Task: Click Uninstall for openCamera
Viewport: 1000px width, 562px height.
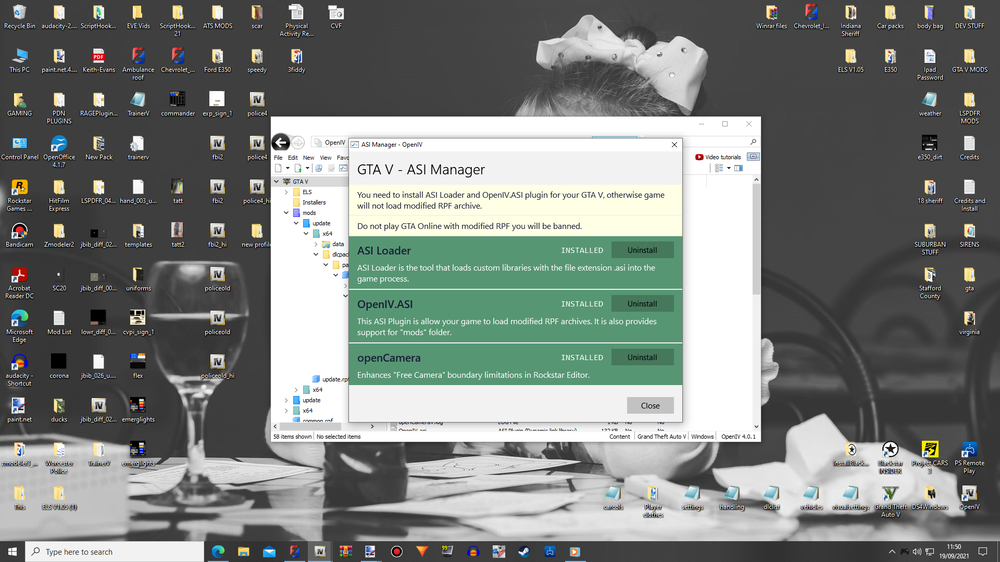Action: pyautogui.click(x=642, y=357)
